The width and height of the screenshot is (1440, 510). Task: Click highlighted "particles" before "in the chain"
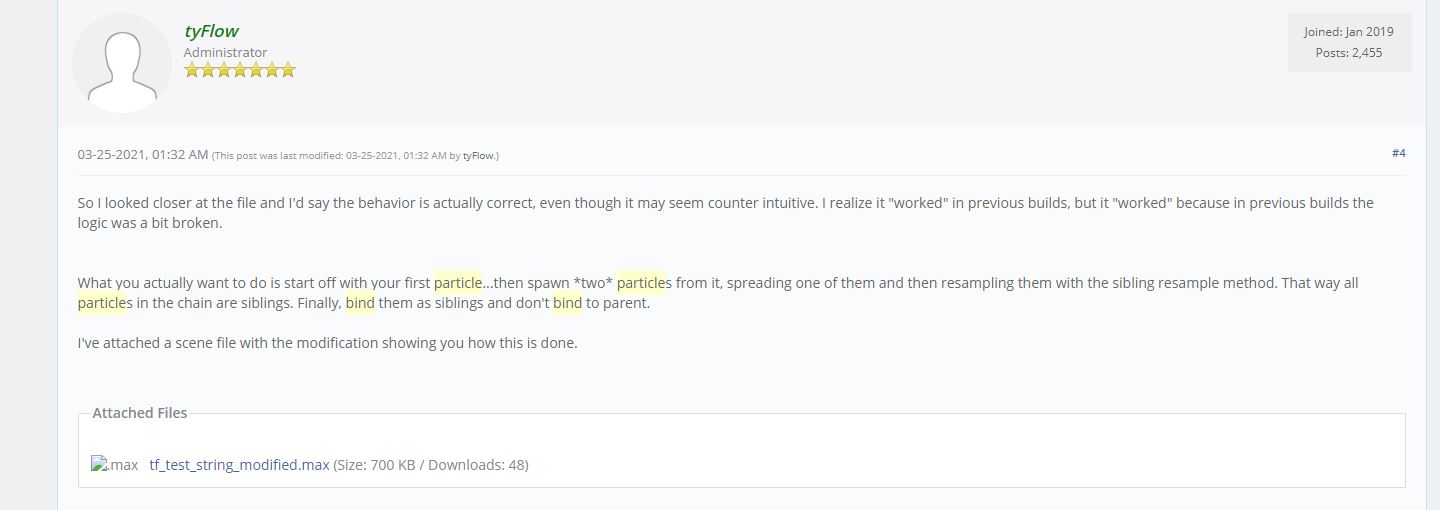pyautogui.click(x=102, y=303)
